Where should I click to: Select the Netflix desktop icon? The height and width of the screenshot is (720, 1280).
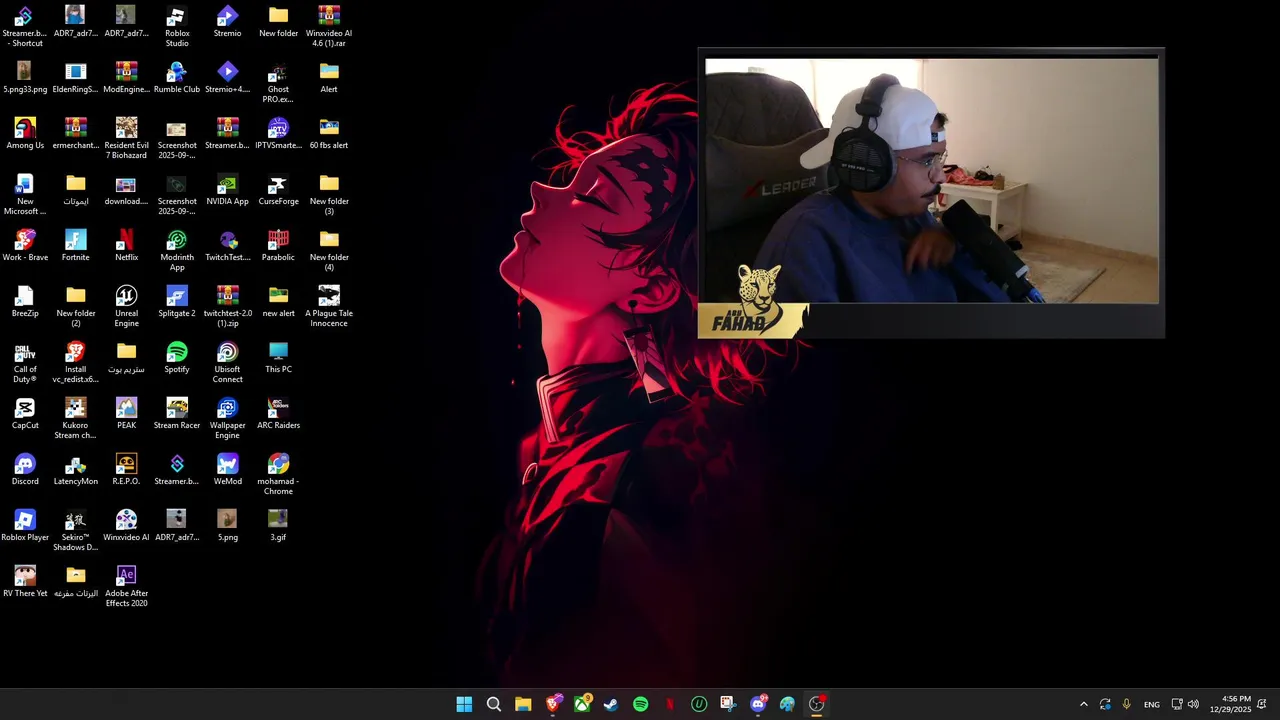(x=126, y=246)
